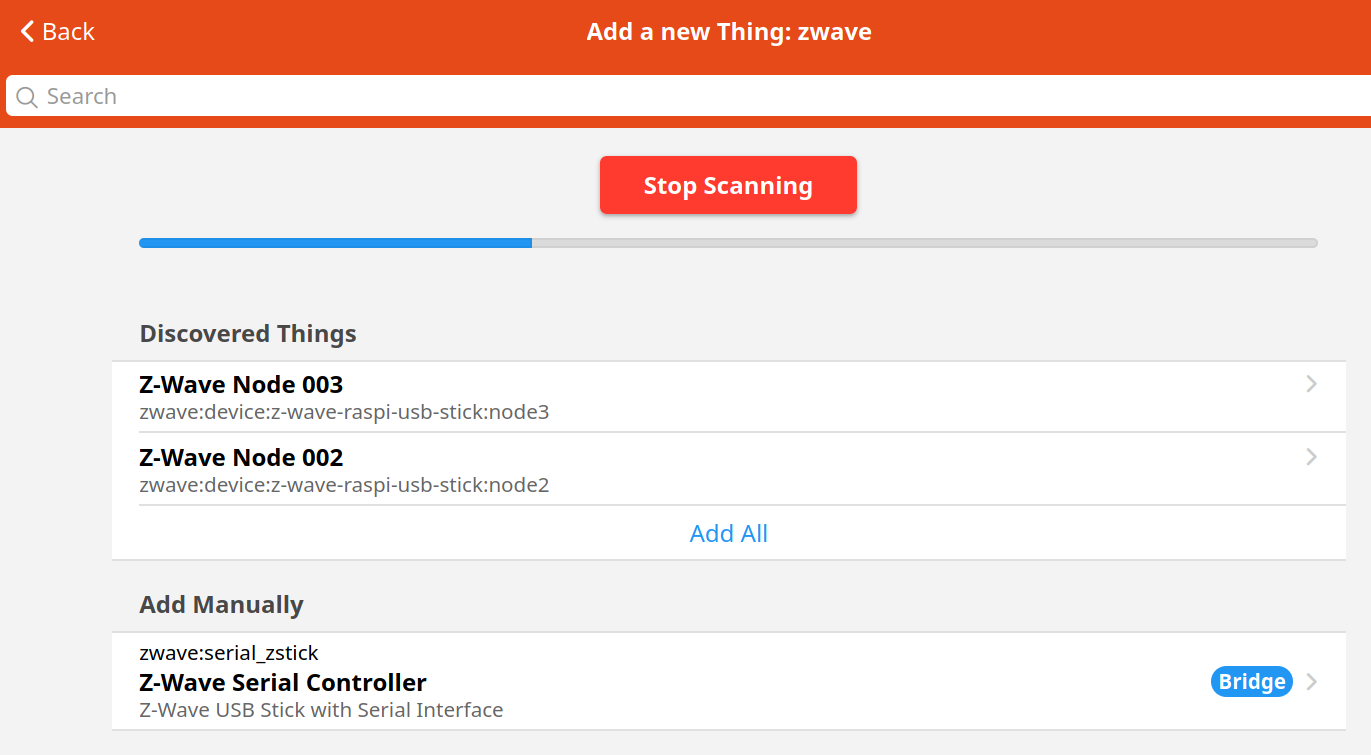Select Z-Wave Serial Controller entry
The image size is (1371, 755).
click(728, 681)
